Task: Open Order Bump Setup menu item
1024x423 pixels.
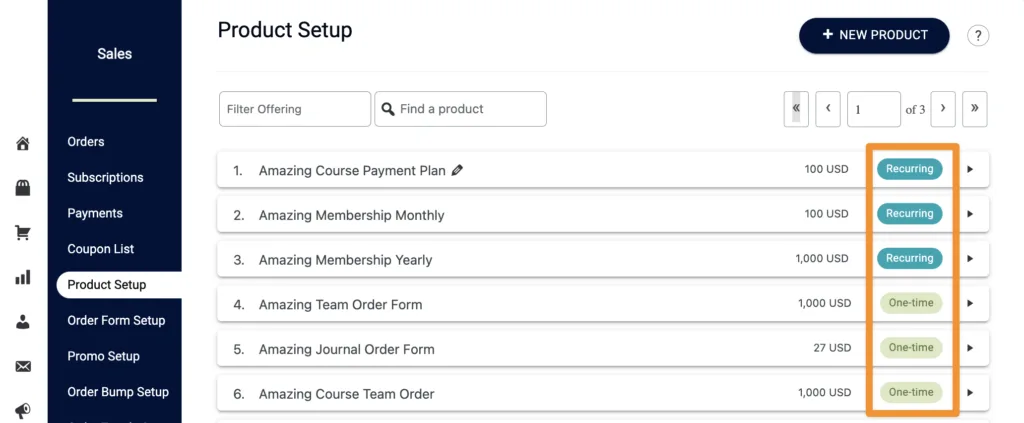Action: (118, 392)
